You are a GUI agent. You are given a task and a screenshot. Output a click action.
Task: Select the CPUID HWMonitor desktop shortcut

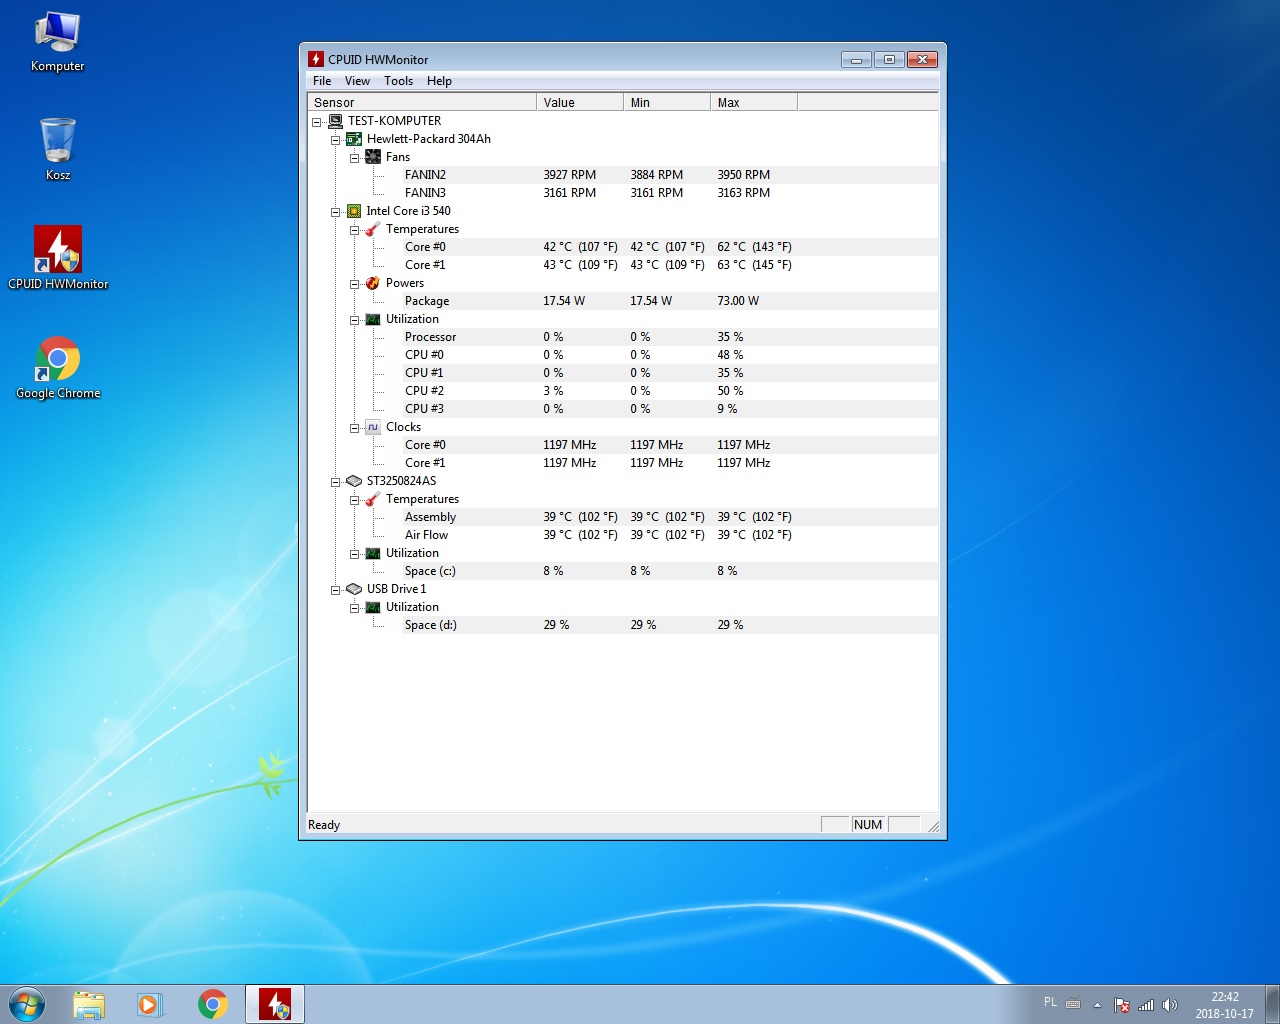pos(58,258)
